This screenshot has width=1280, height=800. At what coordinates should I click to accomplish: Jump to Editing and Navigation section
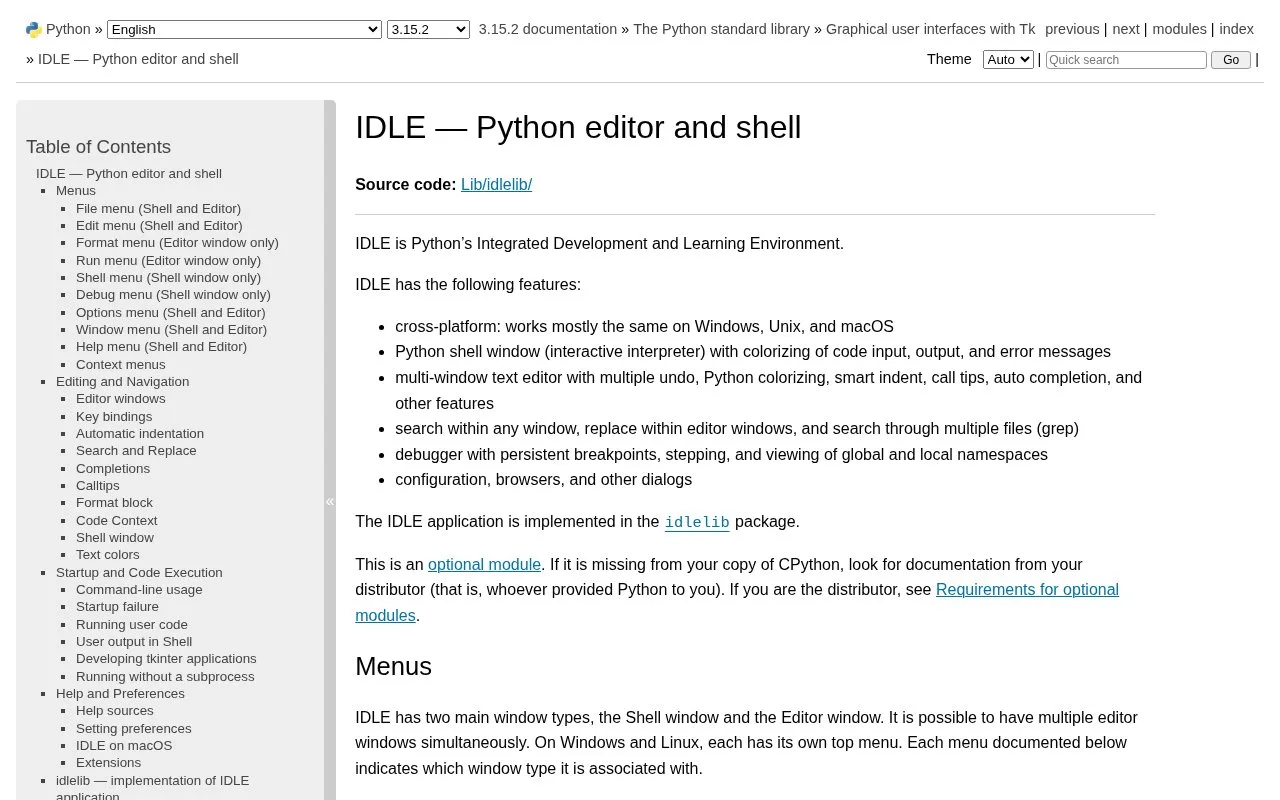click(122, 381)
